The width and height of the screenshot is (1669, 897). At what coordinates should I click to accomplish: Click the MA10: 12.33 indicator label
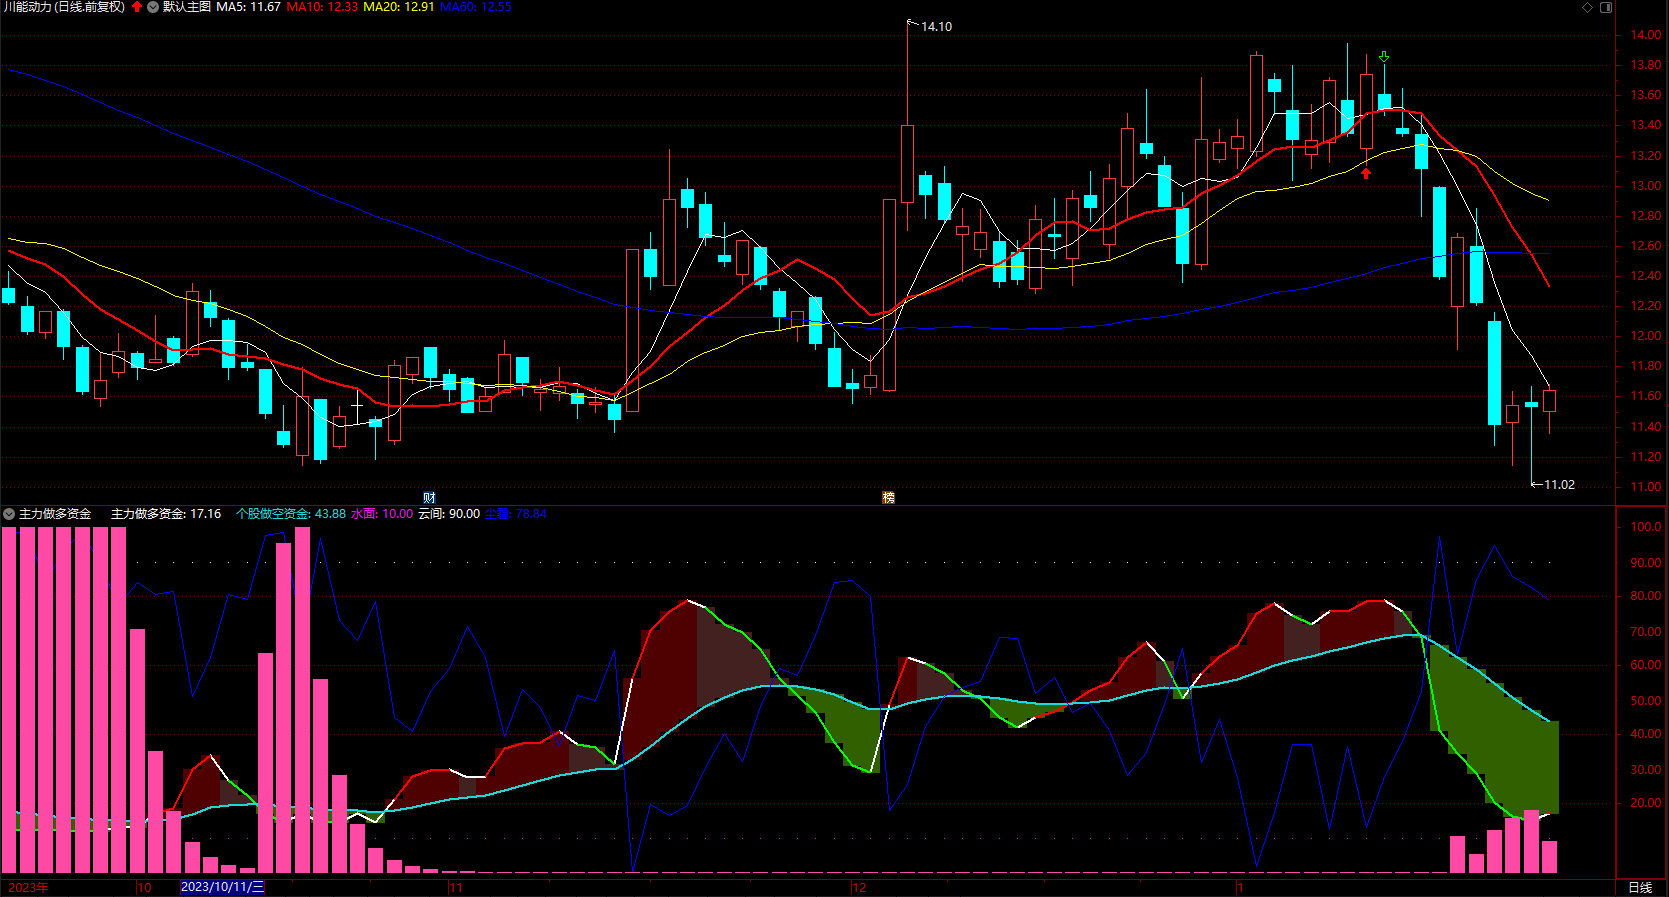[322, 7]
